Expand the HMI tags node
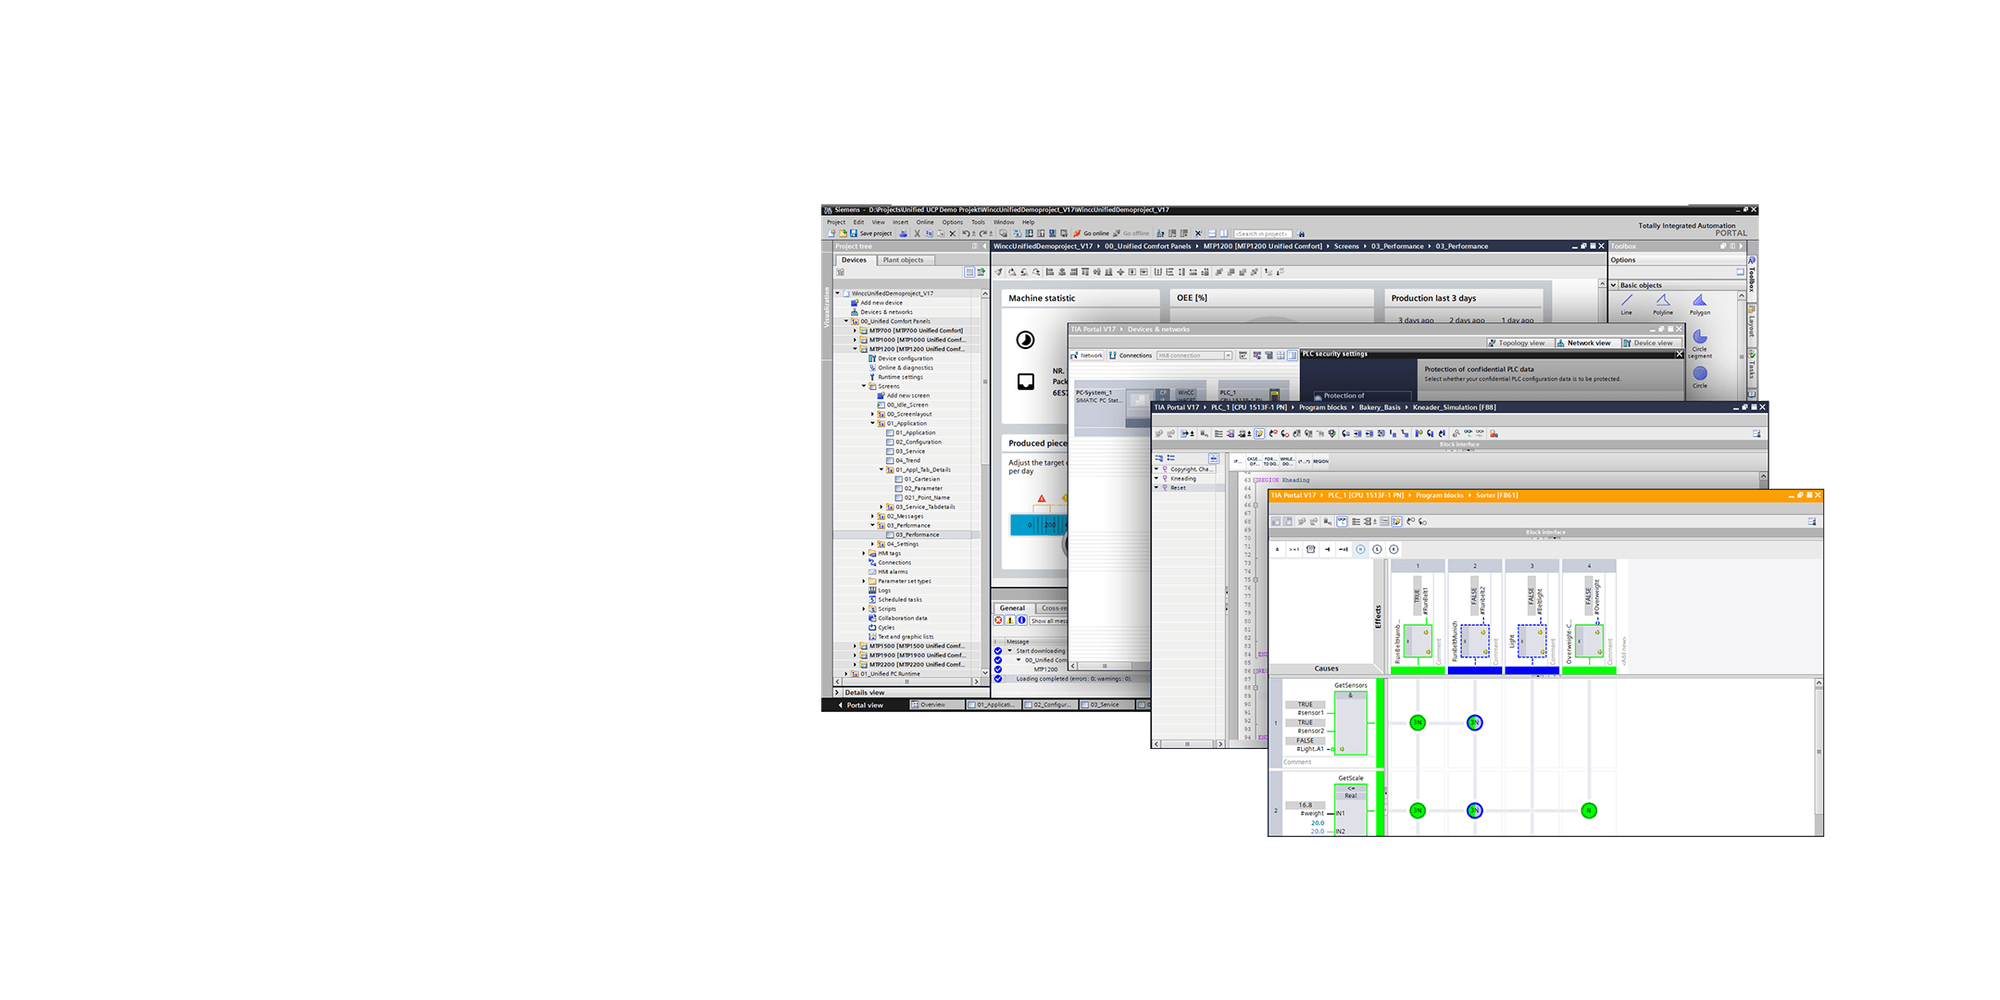The height and width of the screenshot is (1000, 2000). click(864, 553)
